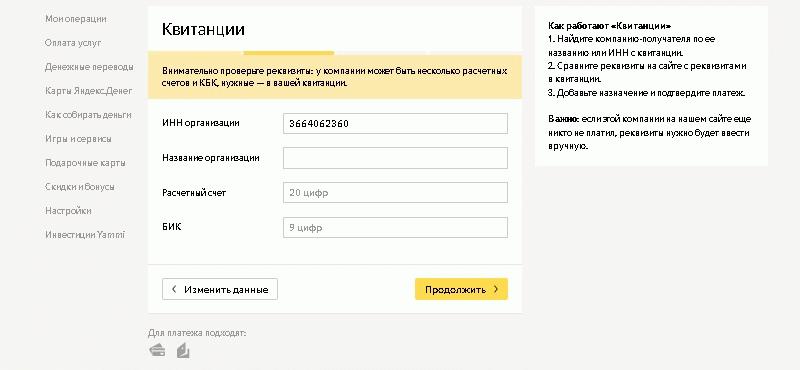Viewport: 800px width, 370px height.
Task: Click the chevron on the Продолжить button
Action: pos(496,289)
